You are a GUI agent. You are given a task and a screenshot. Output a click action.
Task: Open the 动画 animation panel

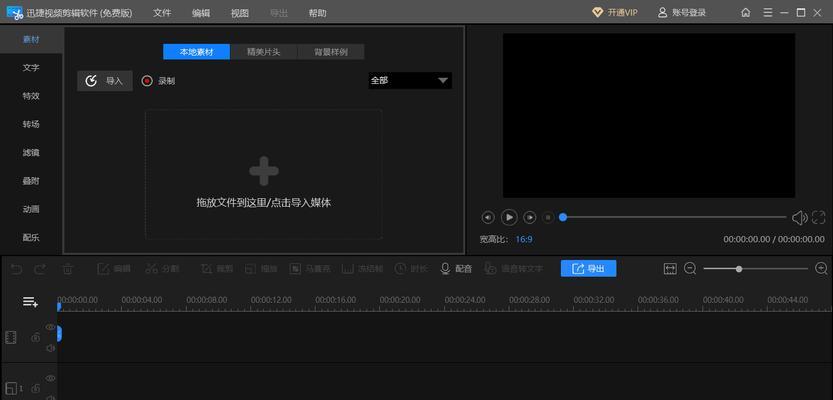pos(31,209)
